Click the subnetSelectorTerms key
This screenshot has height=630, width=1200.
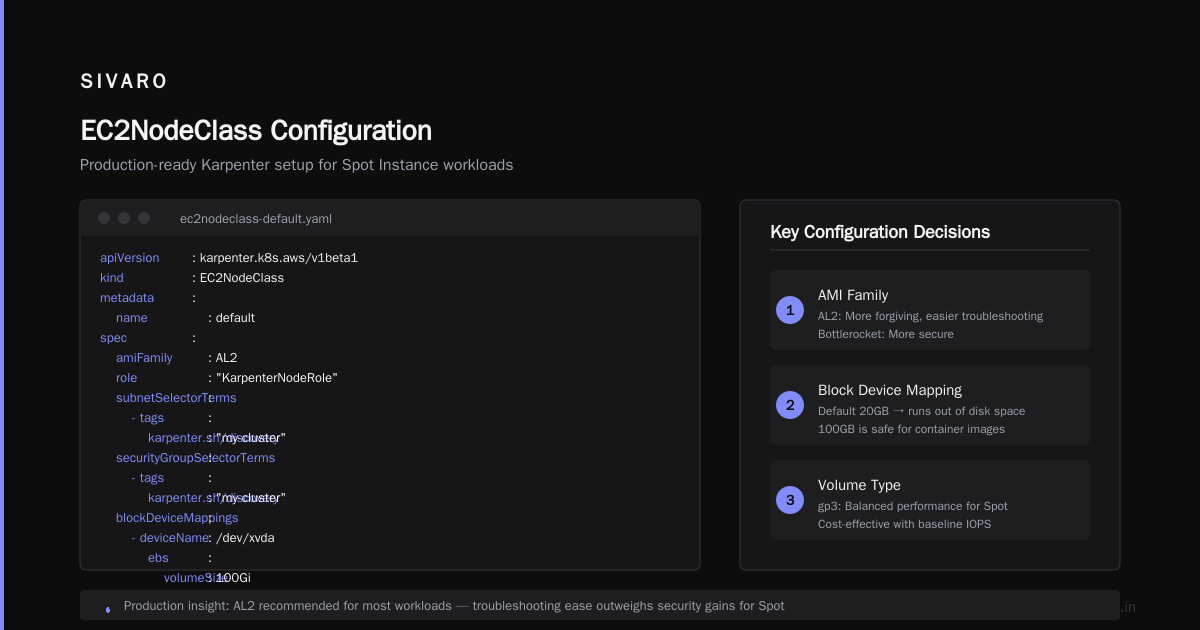click(x=176, y=398)
